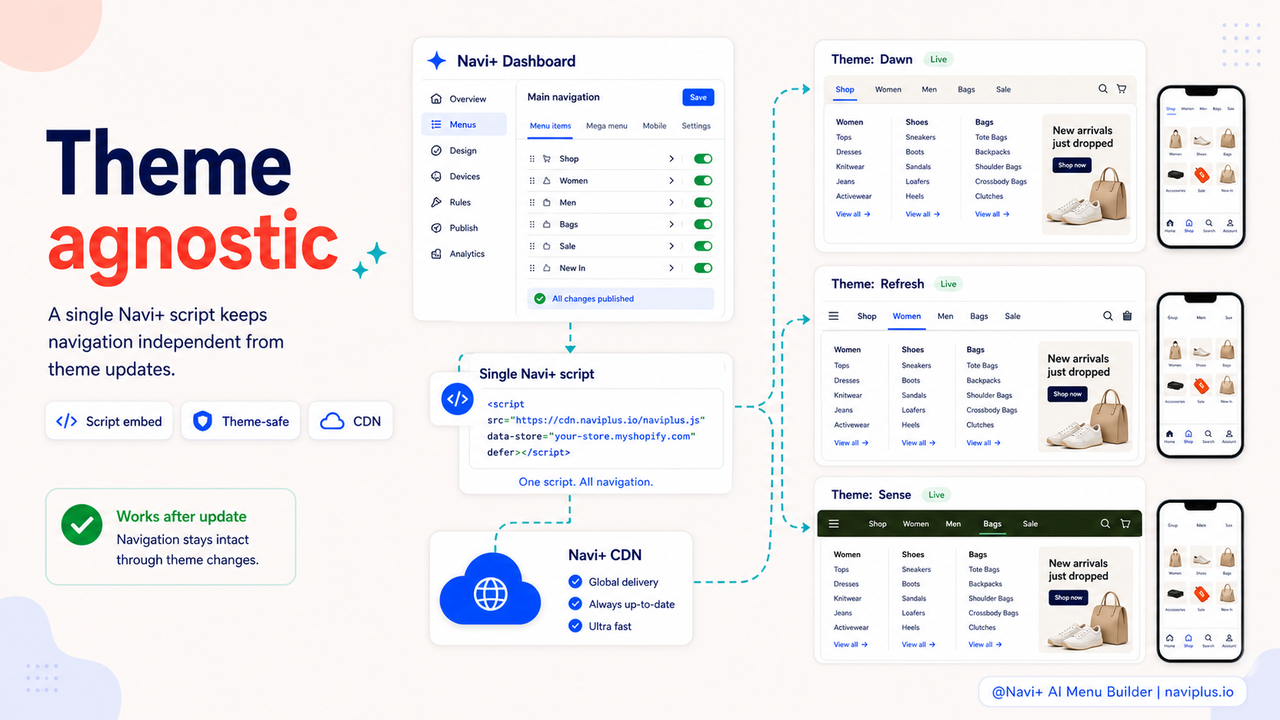Open the cart icon in Dawn theme
The width and height of the screenshot is (1280, 720).
pos(1122,89)
